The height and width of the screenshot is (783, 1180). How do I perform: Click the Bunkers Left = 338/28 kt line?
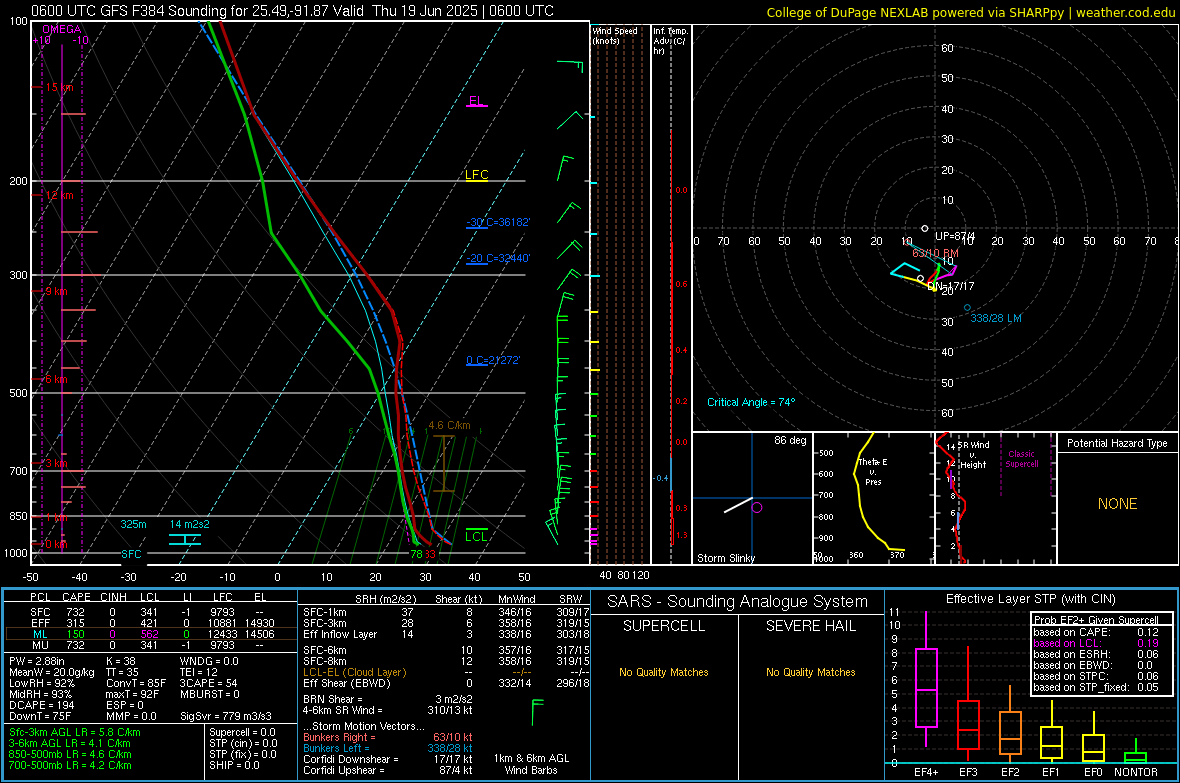(388, 748)
